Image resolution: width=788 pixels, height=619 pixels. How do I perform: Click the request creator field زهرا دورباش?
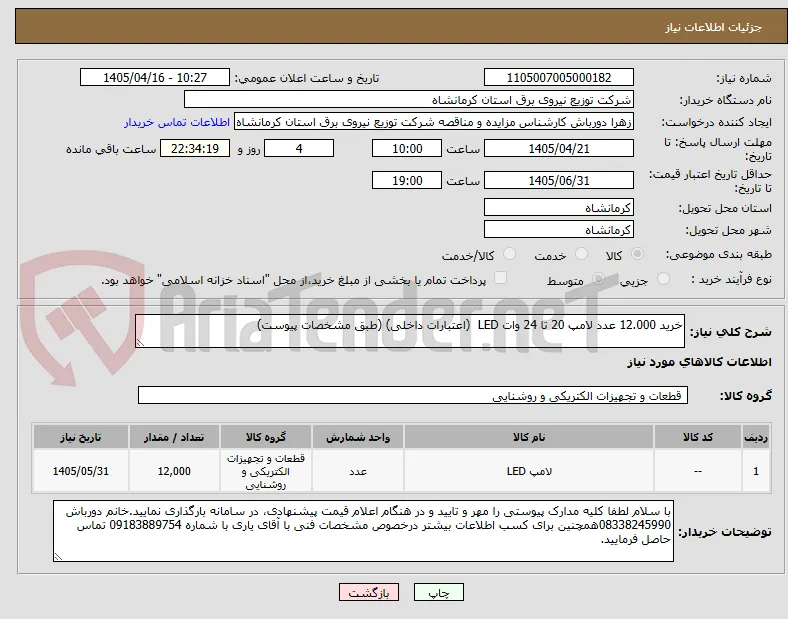[x=434, y=122]
